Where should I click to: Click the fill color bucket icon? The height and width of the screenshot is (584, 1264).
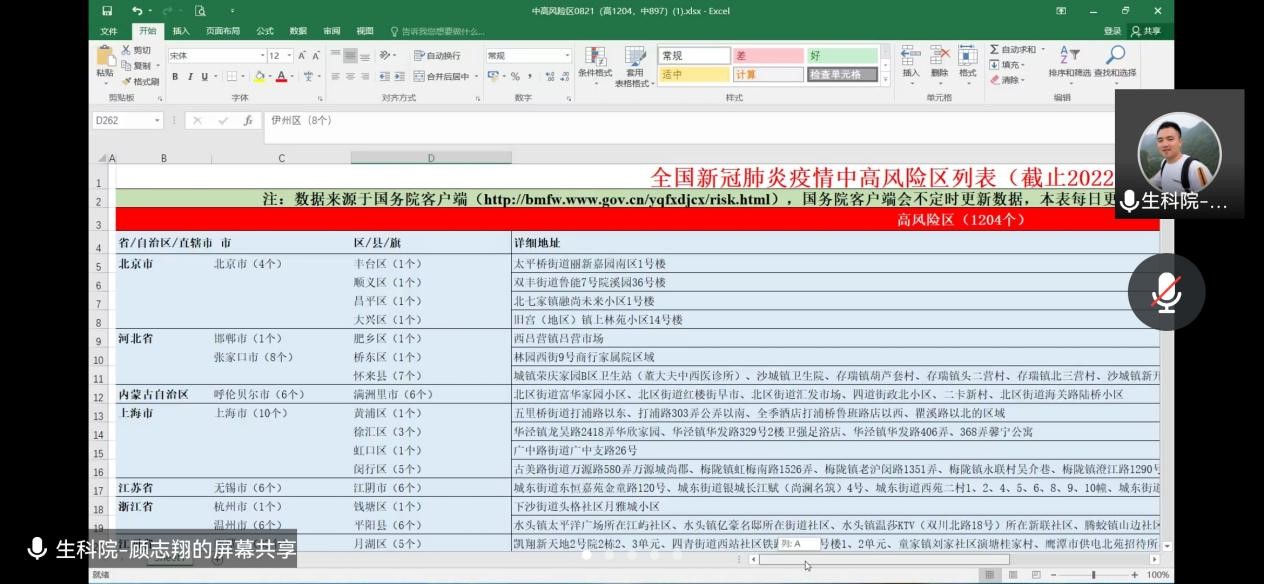click(x=259, y=76)
